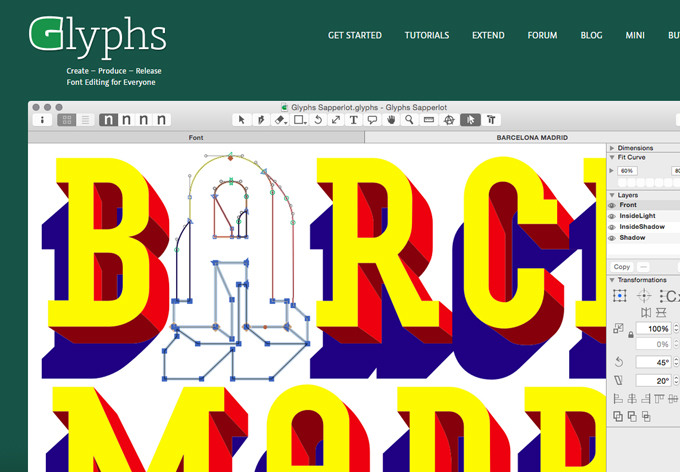The height and width of the screenshot is (472, 680).
Task: Edit the 45° rotation field
Action: pos(654,362)
